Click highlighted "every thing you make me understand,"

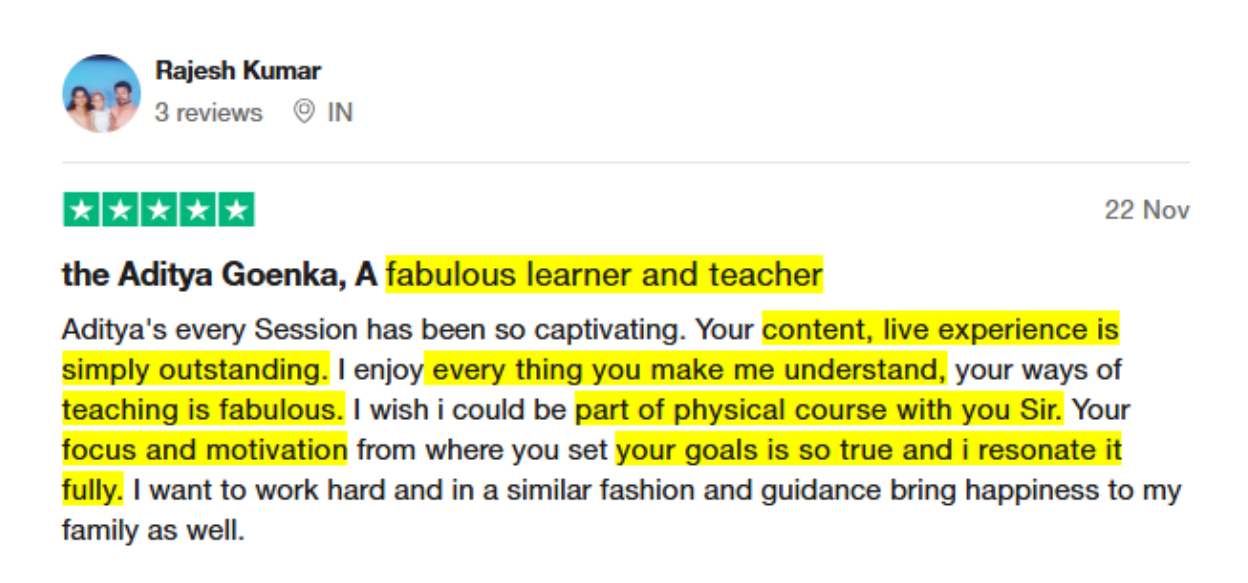685,370
